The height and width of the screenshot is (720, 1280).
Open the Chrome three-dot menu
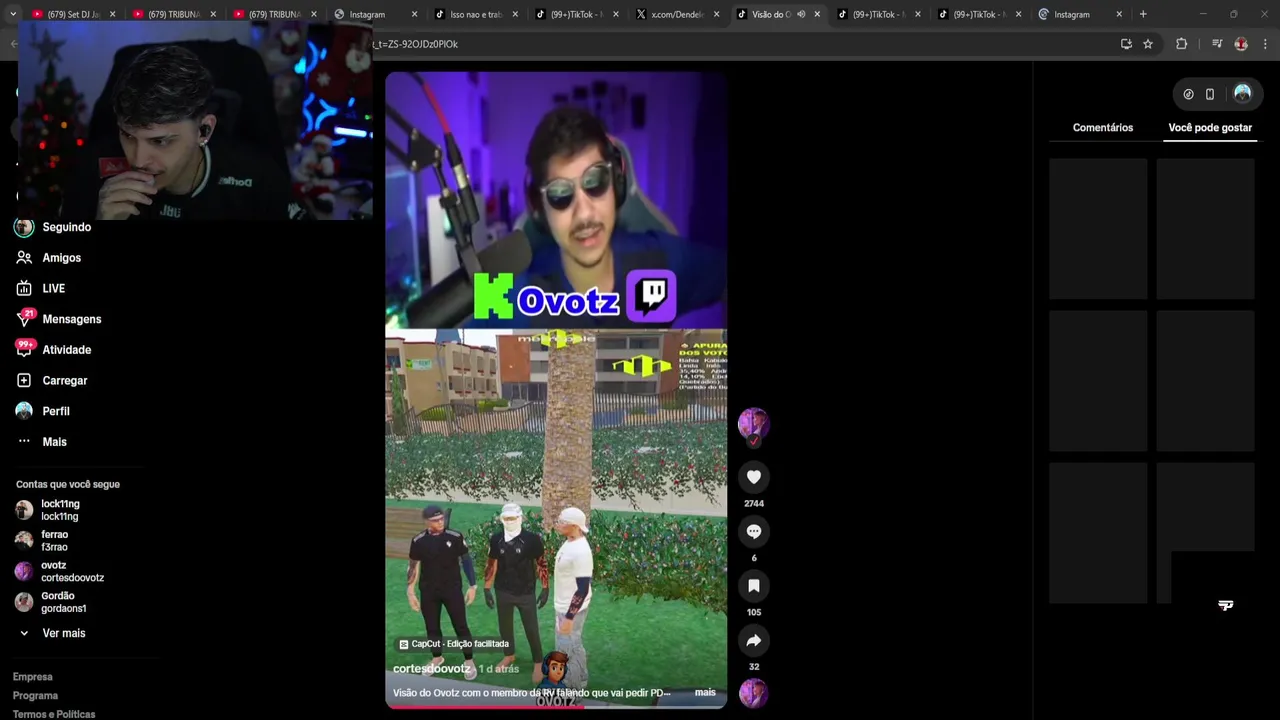(1265, 44)
